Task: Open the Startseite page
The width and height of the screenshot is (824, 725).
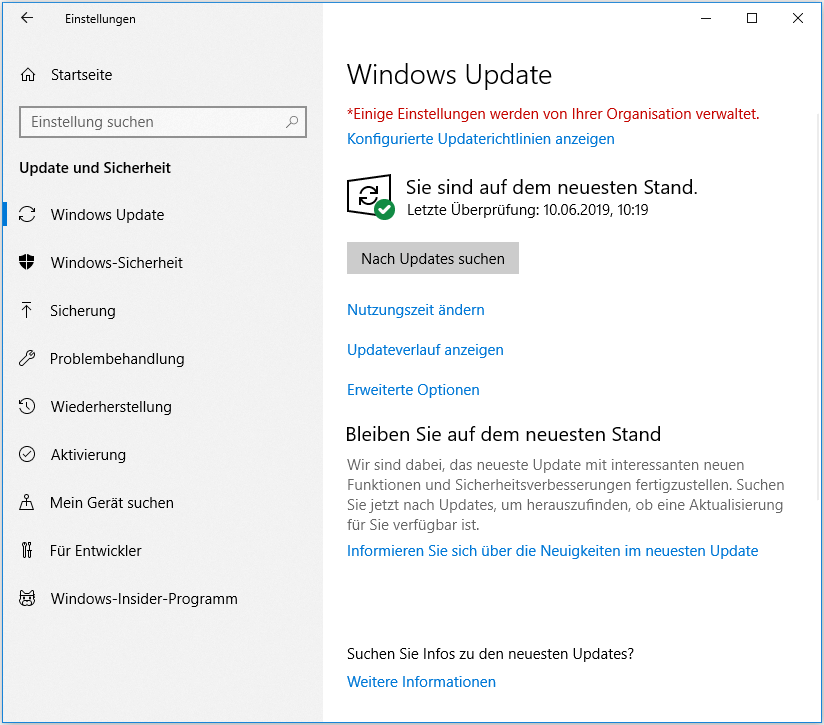Action: coord(81,75)
